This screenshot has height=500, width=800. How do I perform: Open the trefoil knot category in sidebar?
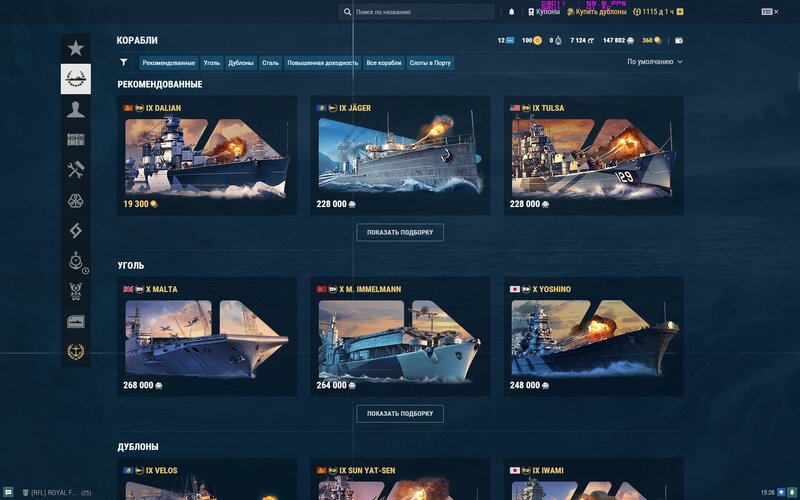(76, 201)
